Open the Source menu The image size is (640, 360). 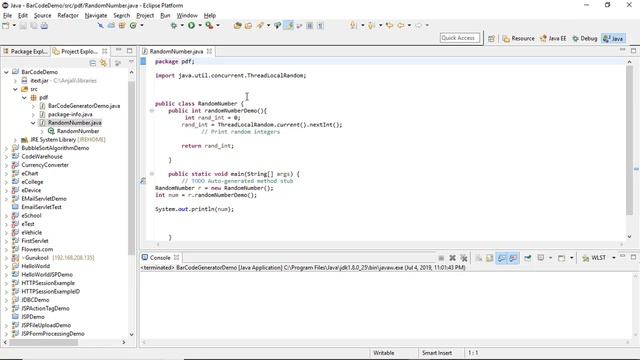click(42, 16)
